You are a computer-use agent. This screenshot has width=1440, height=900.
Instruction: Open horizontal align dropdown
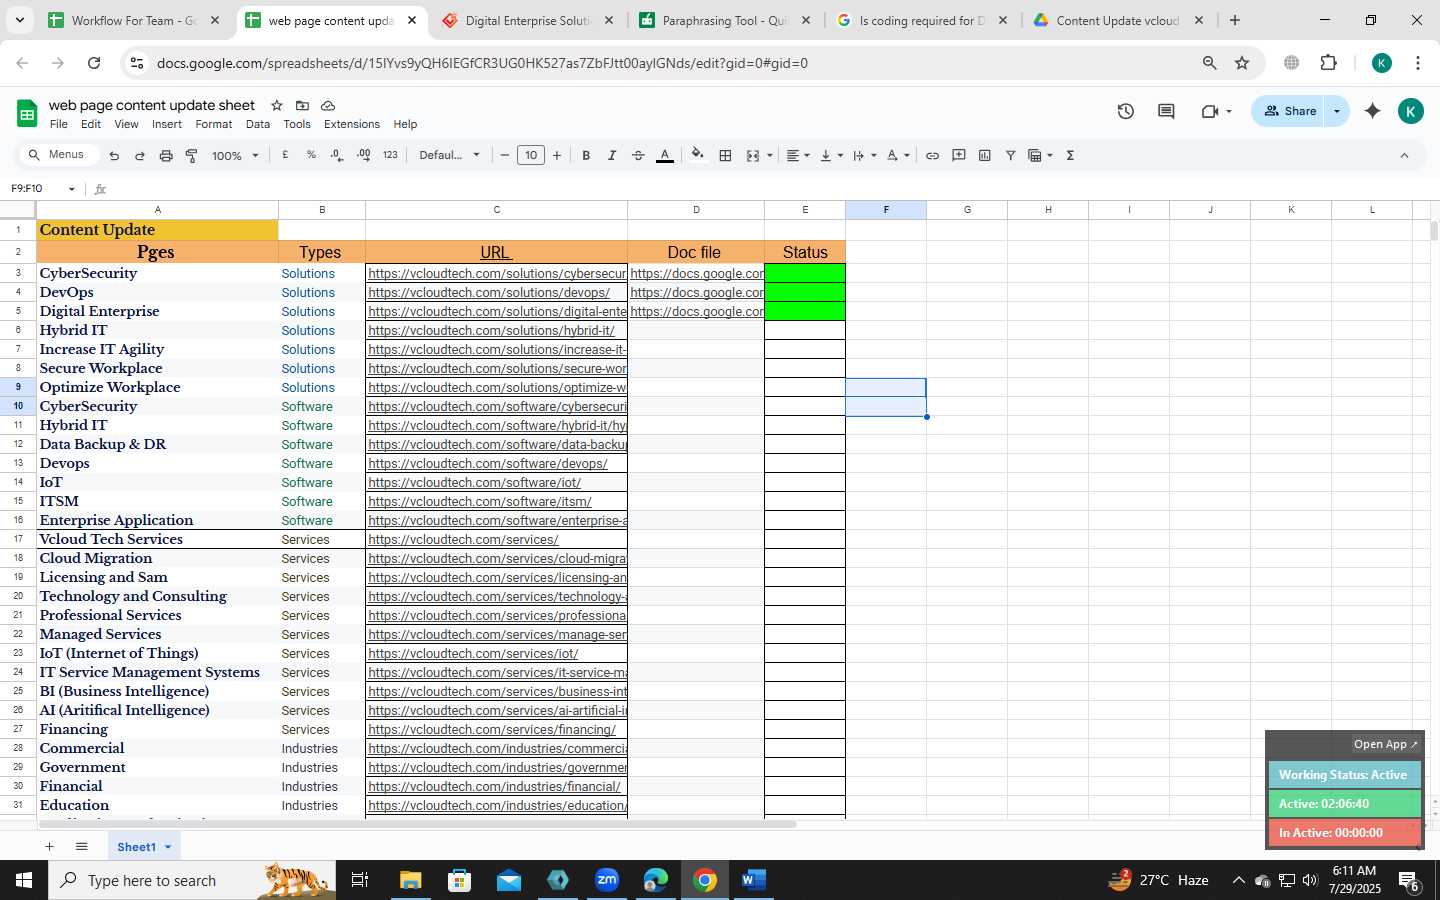point(799,155)
